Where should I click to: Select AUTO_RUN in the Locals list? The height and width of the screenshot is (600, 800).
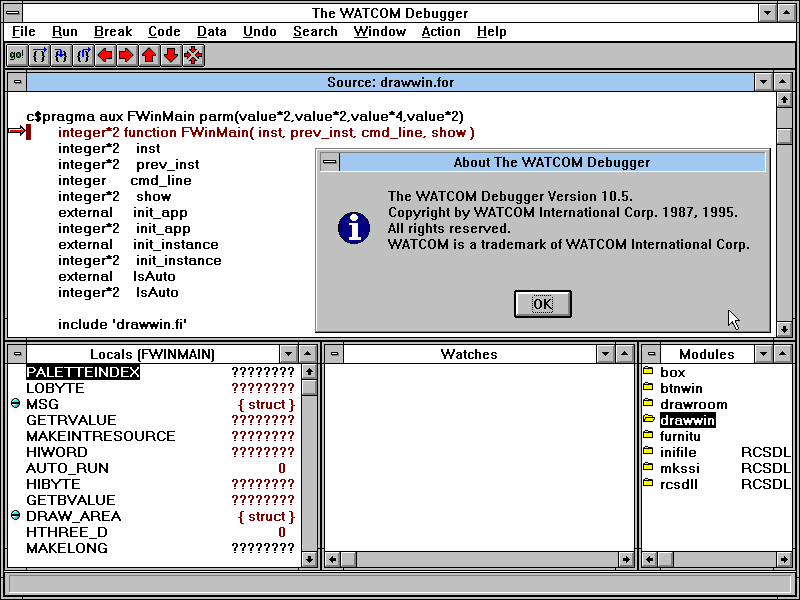[x=67, y=468]
